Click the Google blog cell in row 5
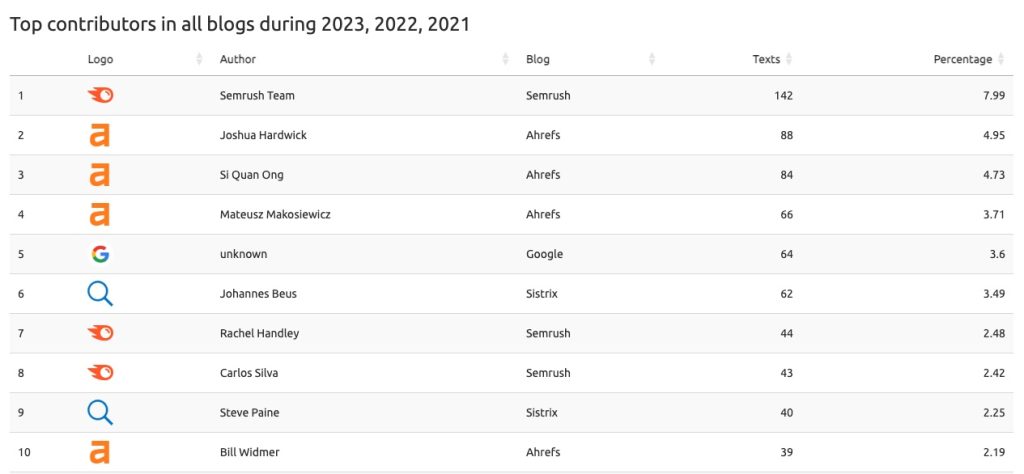 point(544,254)
